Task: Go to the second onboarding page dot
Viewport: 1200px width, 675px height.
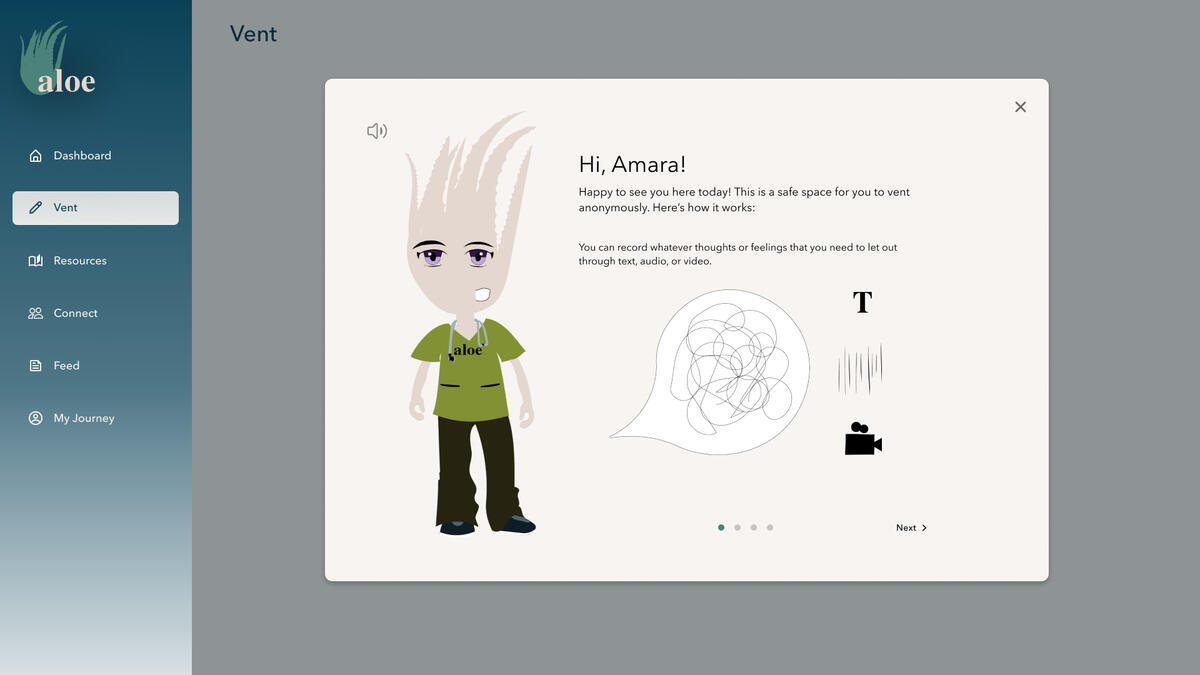Action: tap(737, 528)
